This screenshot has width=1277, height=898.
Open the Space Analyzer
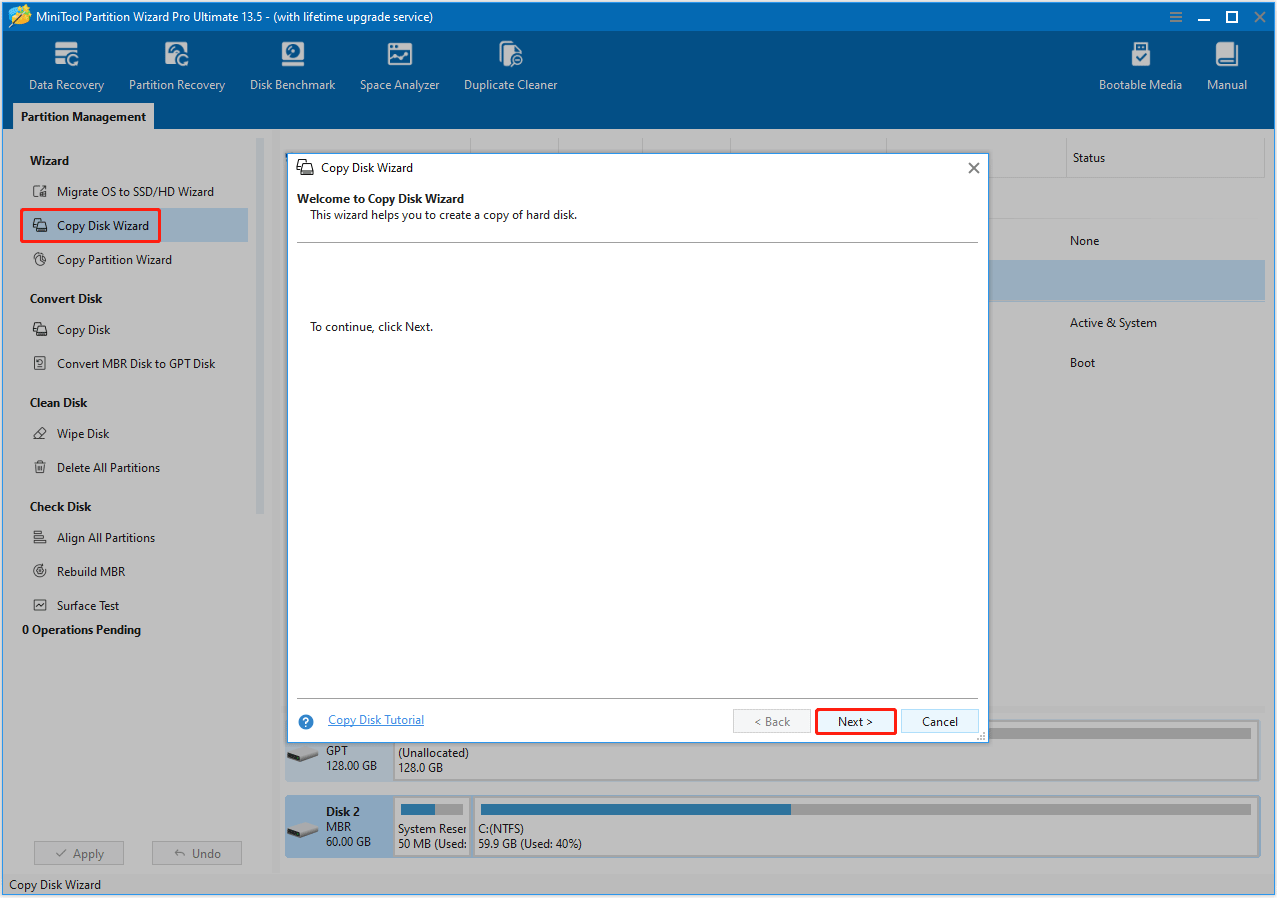(x=399, y=65)
